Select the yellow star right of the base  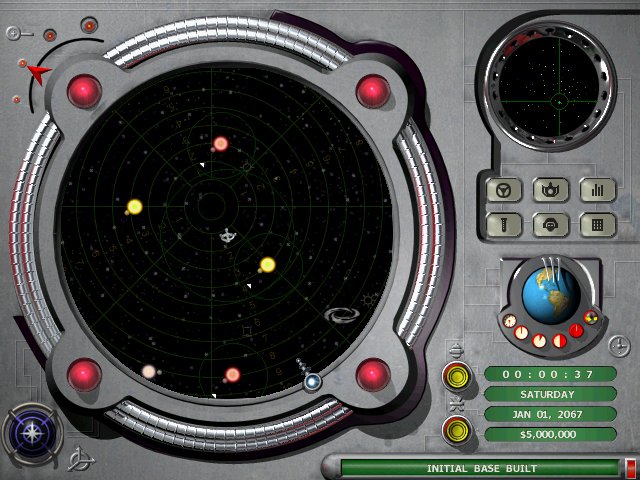267,265
